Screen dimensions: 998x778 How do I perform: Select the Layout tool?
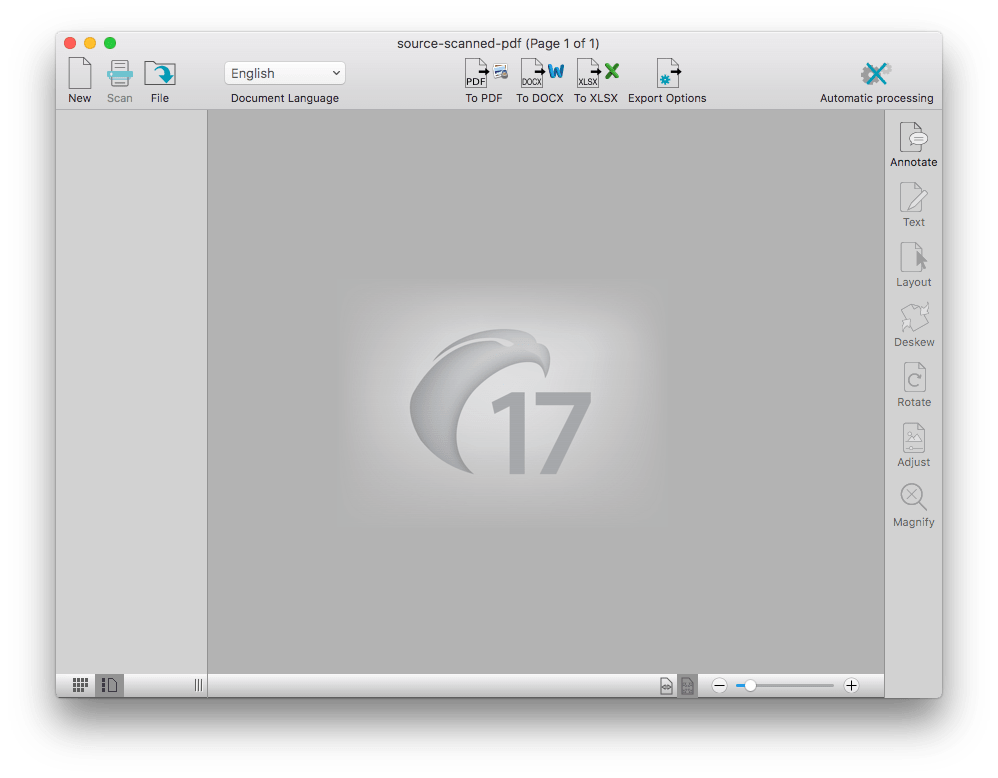click(913, 263)
